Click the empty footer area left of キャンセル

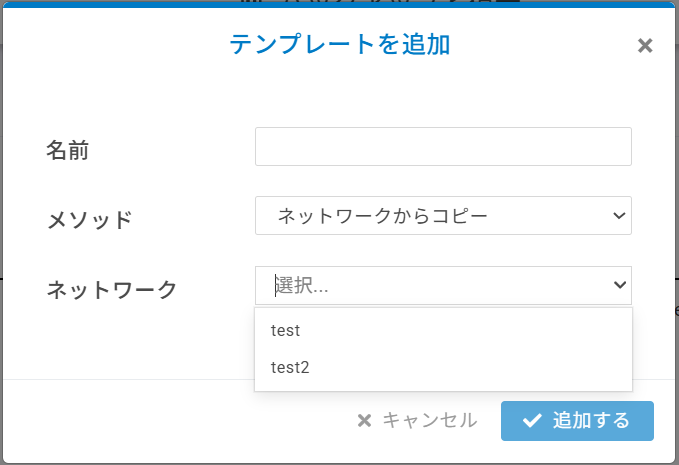pyautogui.click(x=170, y=421)
